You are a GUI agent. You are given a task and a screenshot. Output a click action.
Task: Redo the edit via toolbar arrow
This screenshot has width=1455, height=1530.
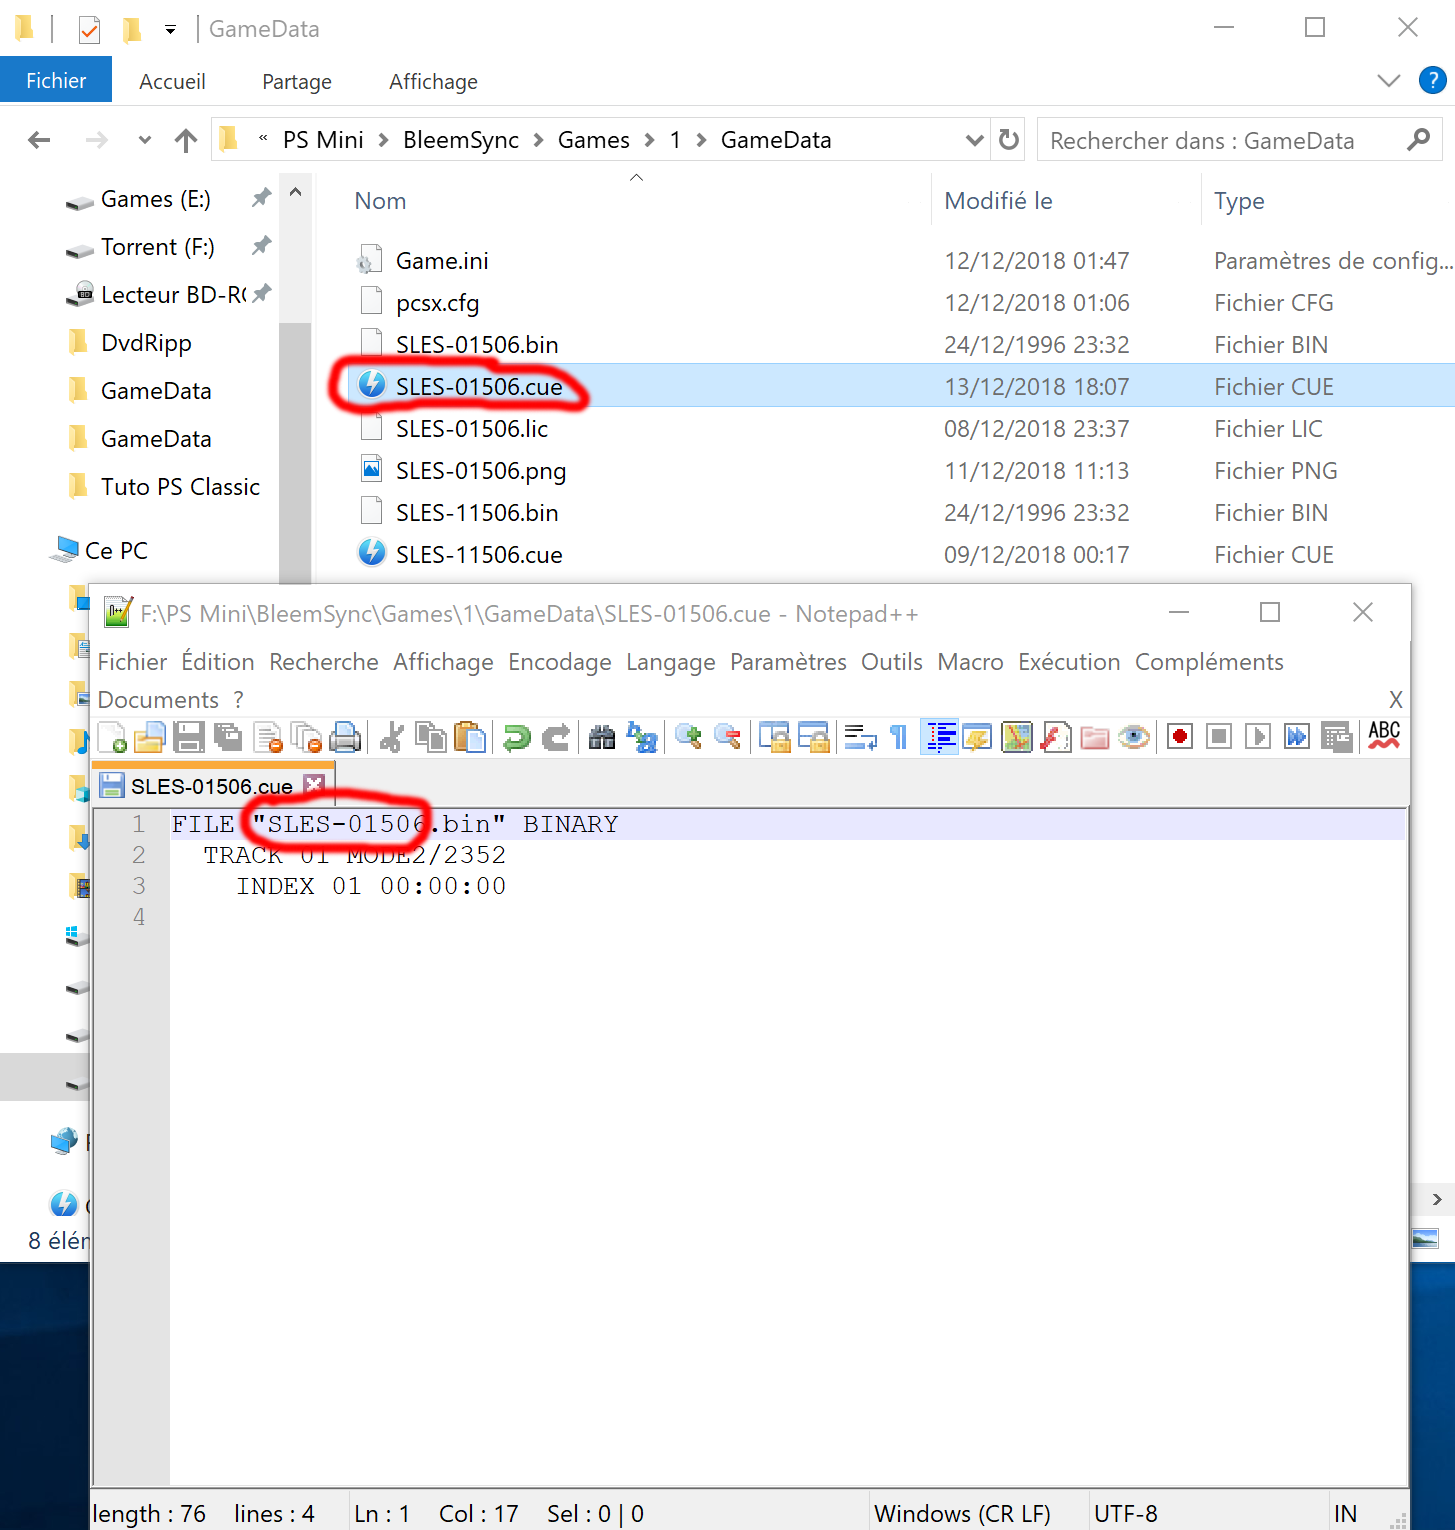555,738
